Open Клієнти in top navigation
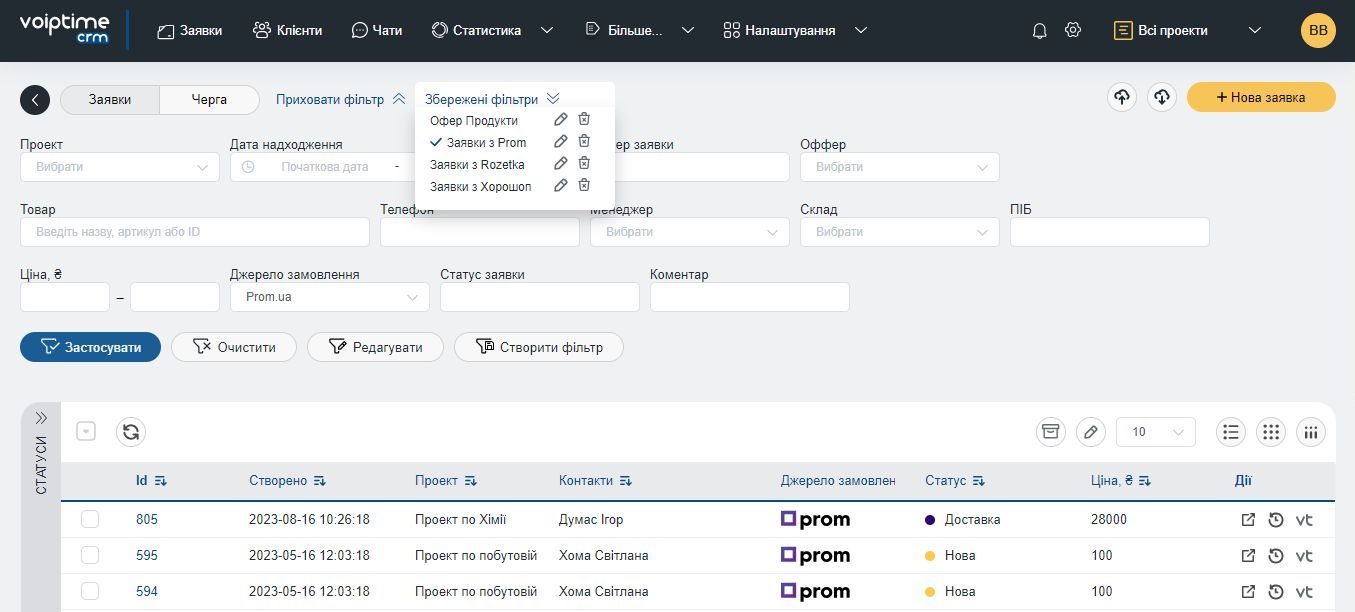 (x=288, y=31)
